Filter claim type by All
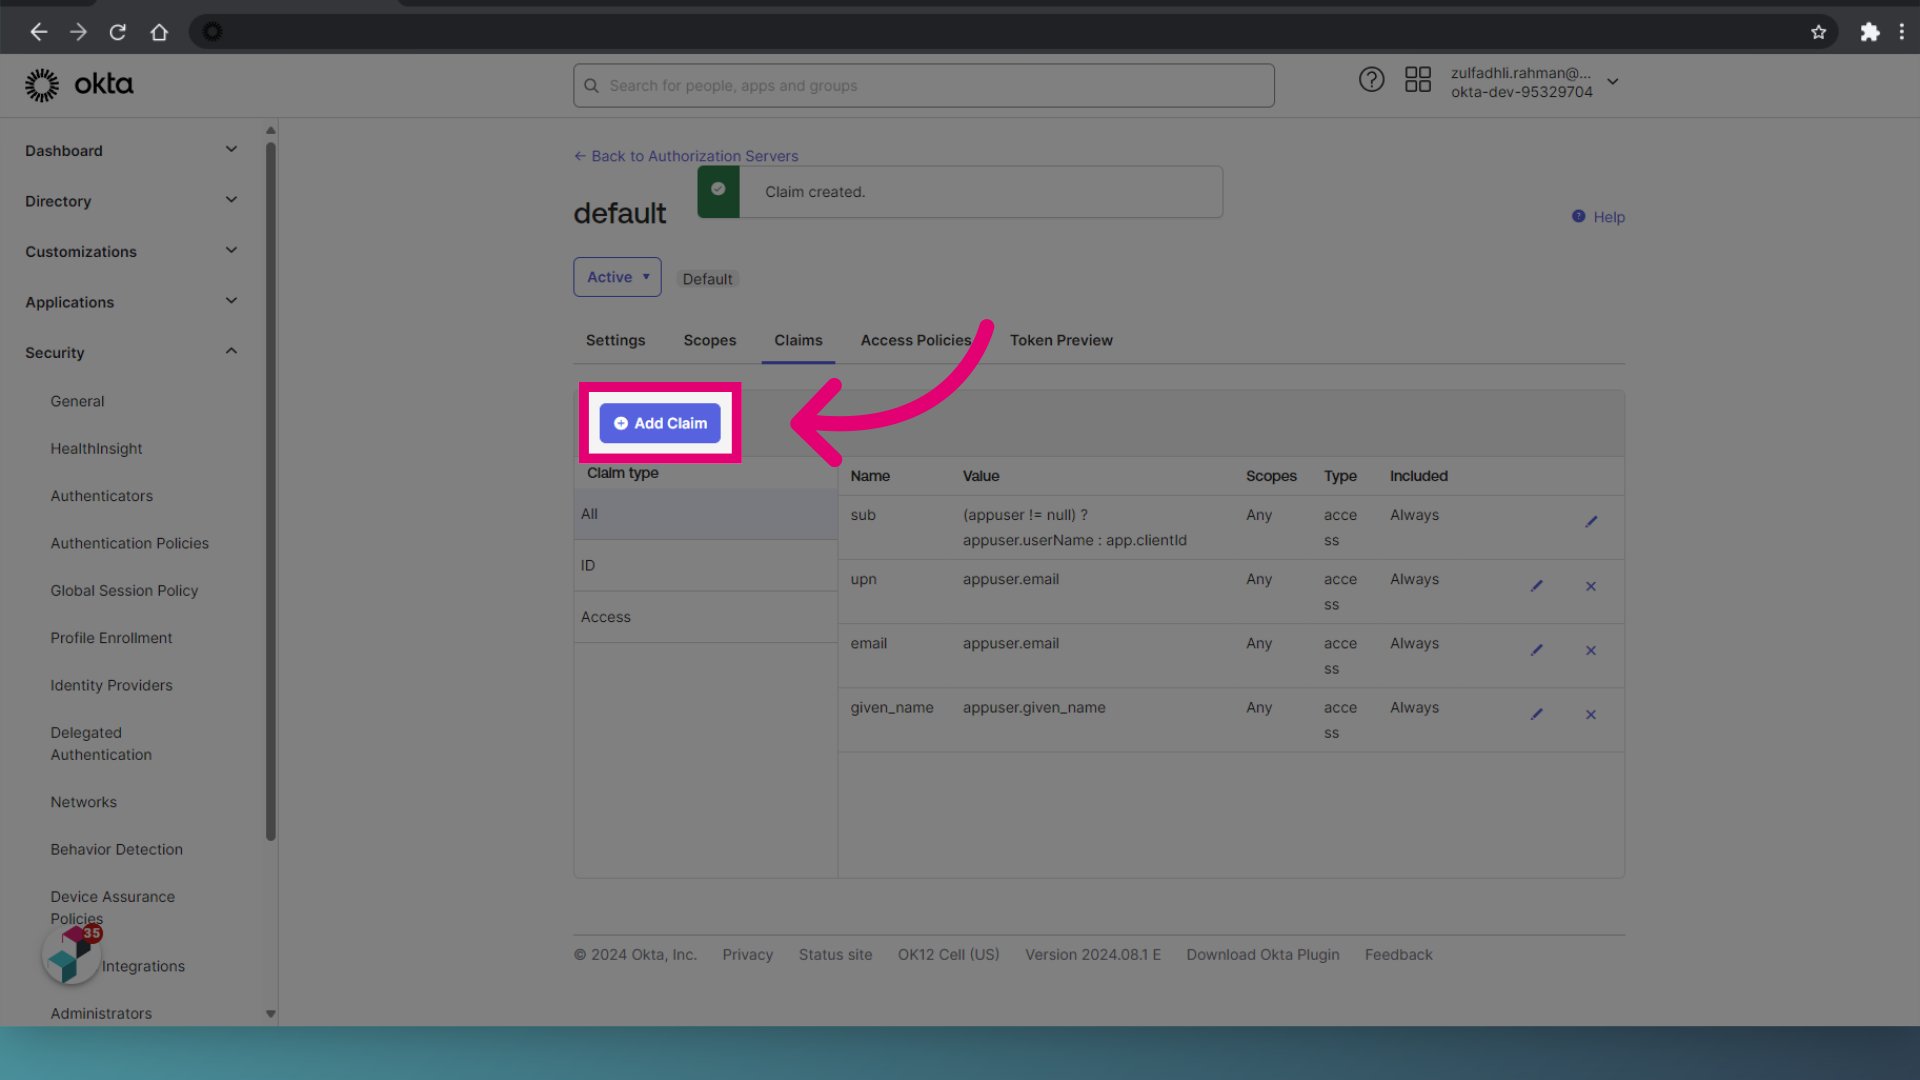 [x=705, y=514]
